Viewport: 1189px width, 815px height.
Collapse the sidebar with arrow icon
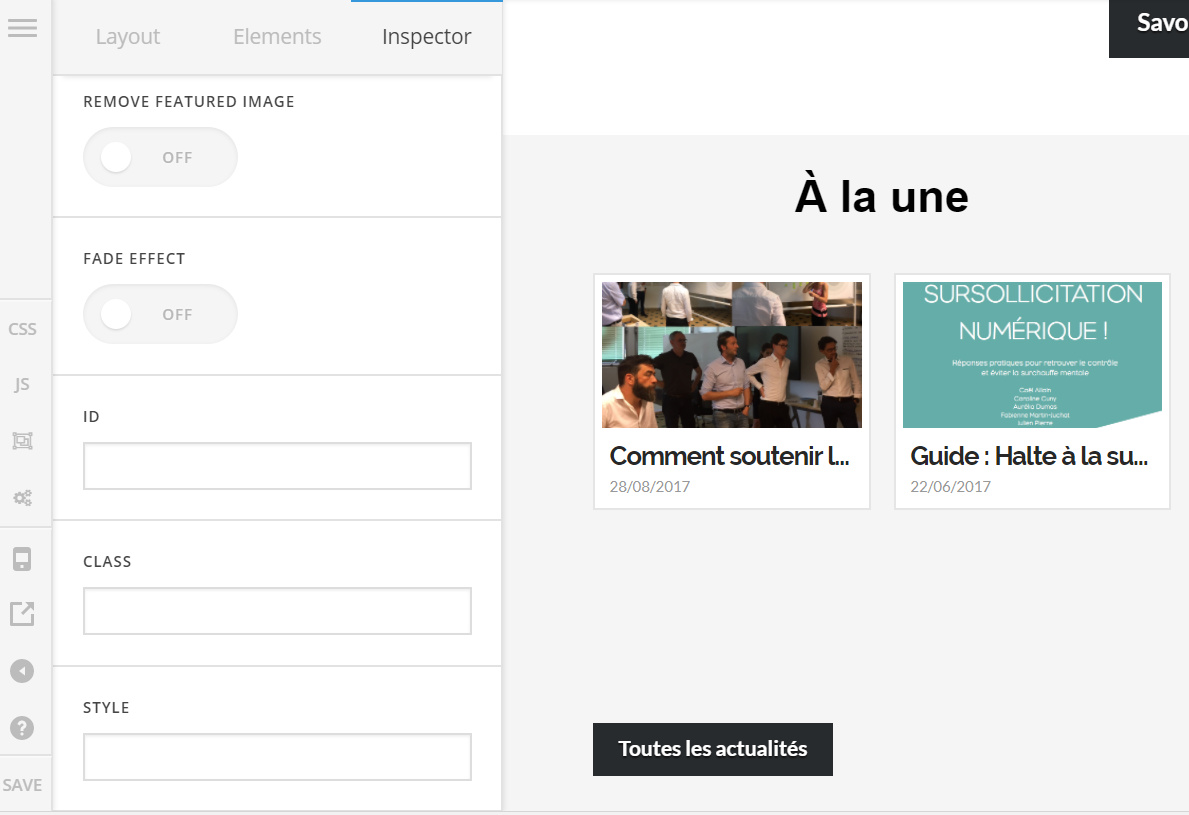22,671
